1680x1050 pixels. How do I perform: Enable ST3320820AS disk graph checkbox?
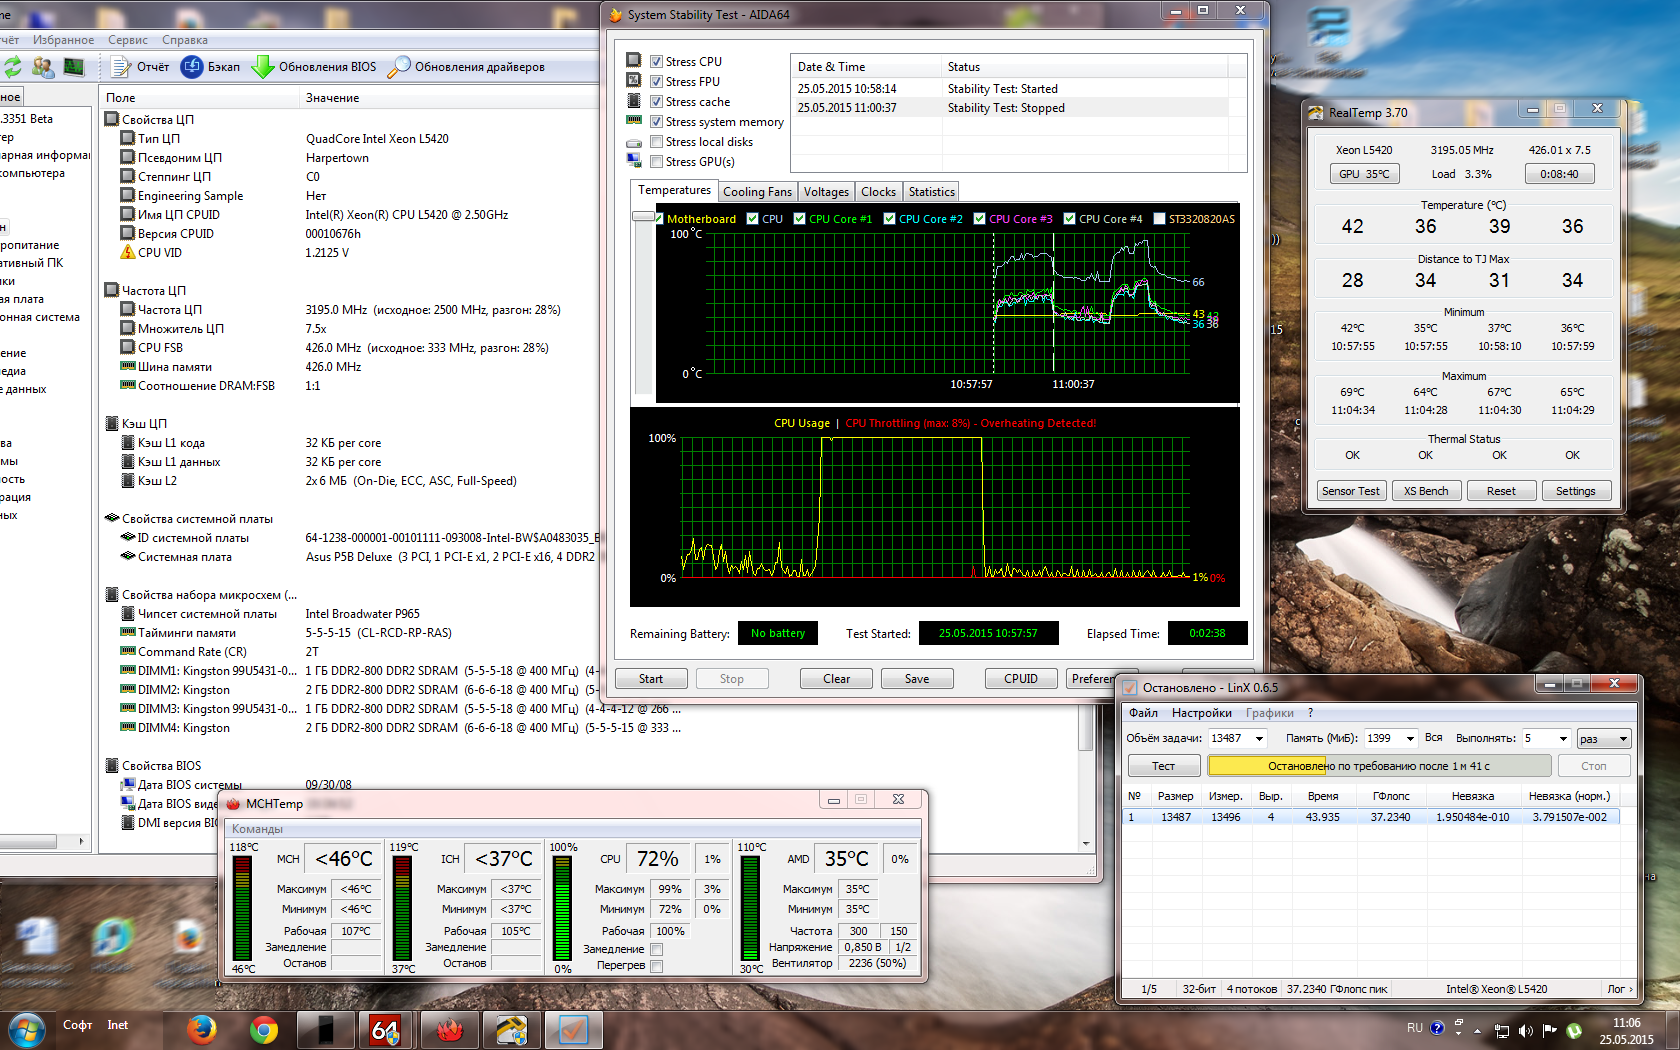point(1159,218)
